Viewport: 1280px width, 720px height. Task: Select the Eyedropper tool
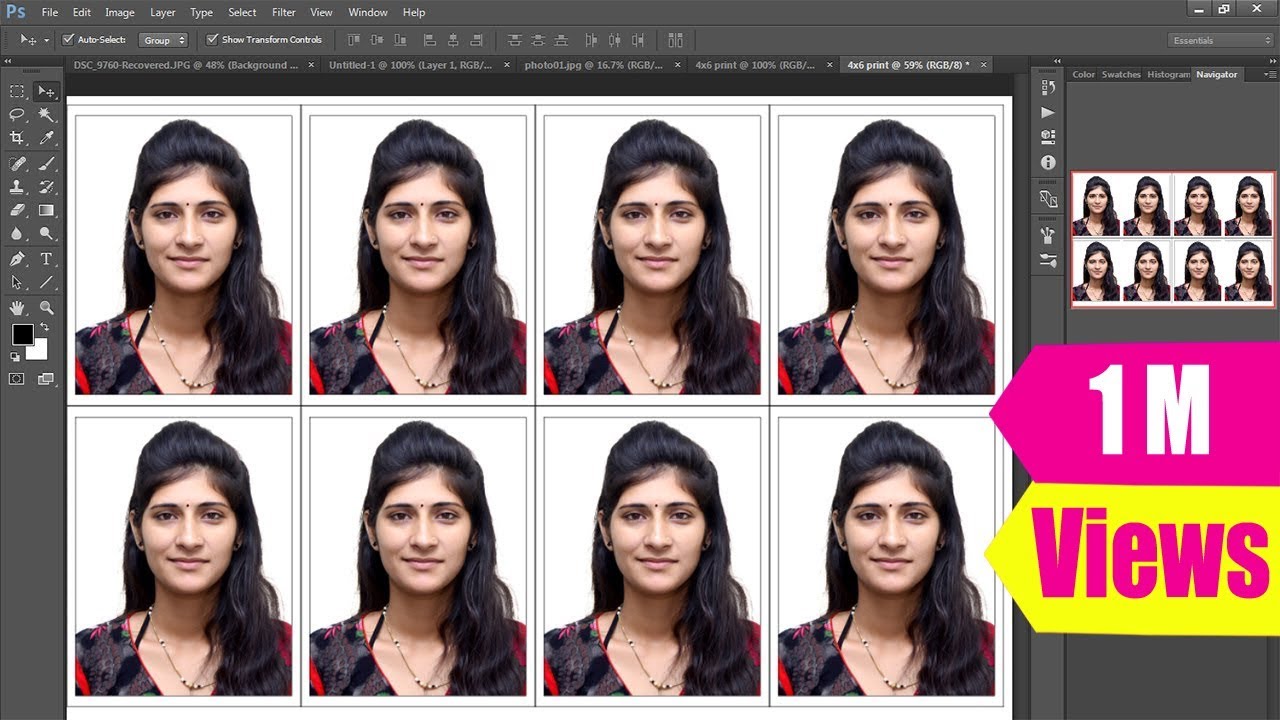pyautogui.click(x=46, y=138)
